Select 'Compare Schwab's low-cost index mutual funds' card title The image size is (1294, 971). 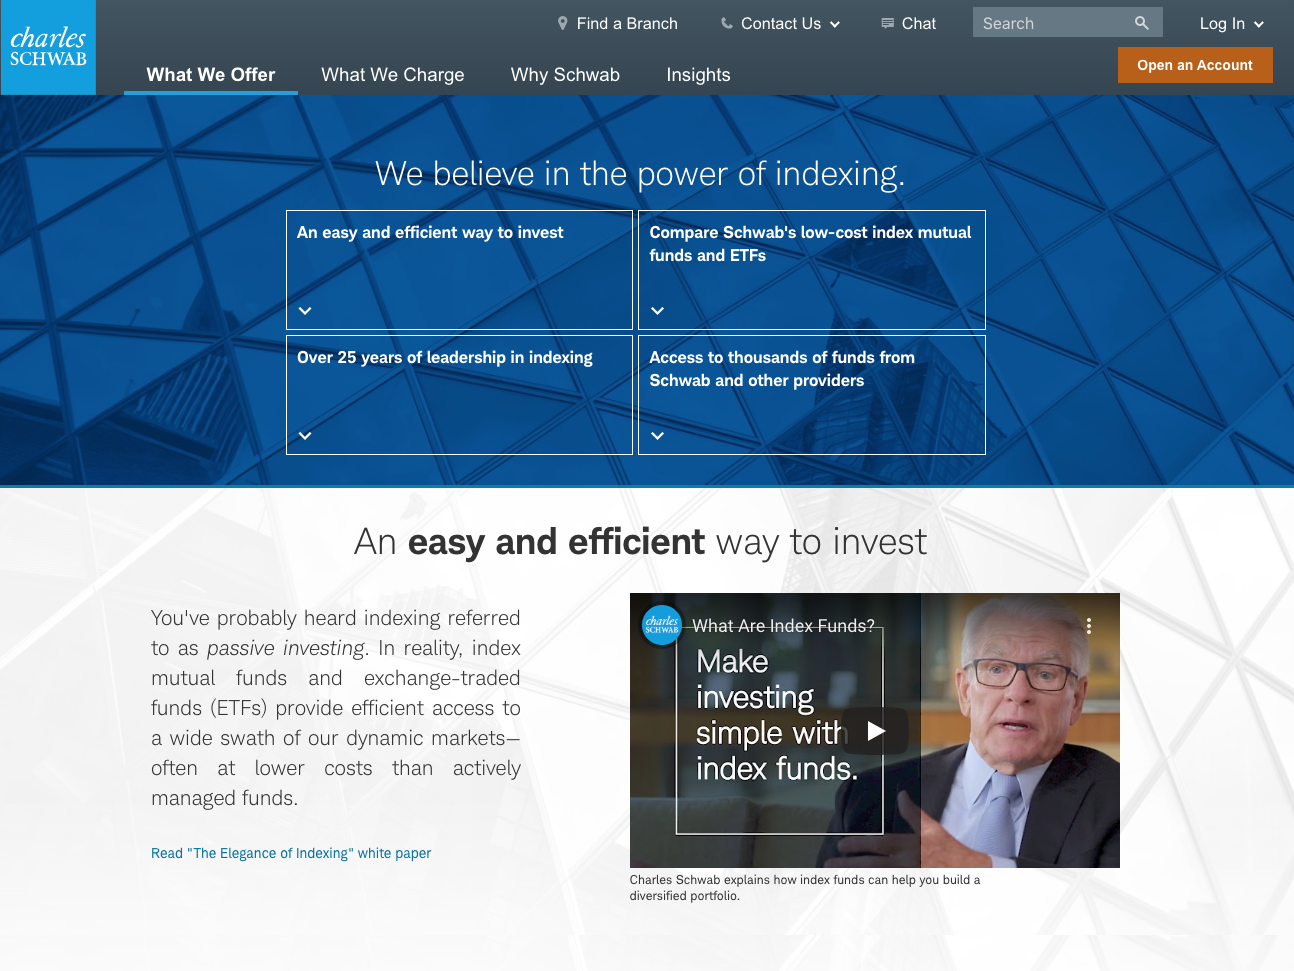[x=810, y=244]
